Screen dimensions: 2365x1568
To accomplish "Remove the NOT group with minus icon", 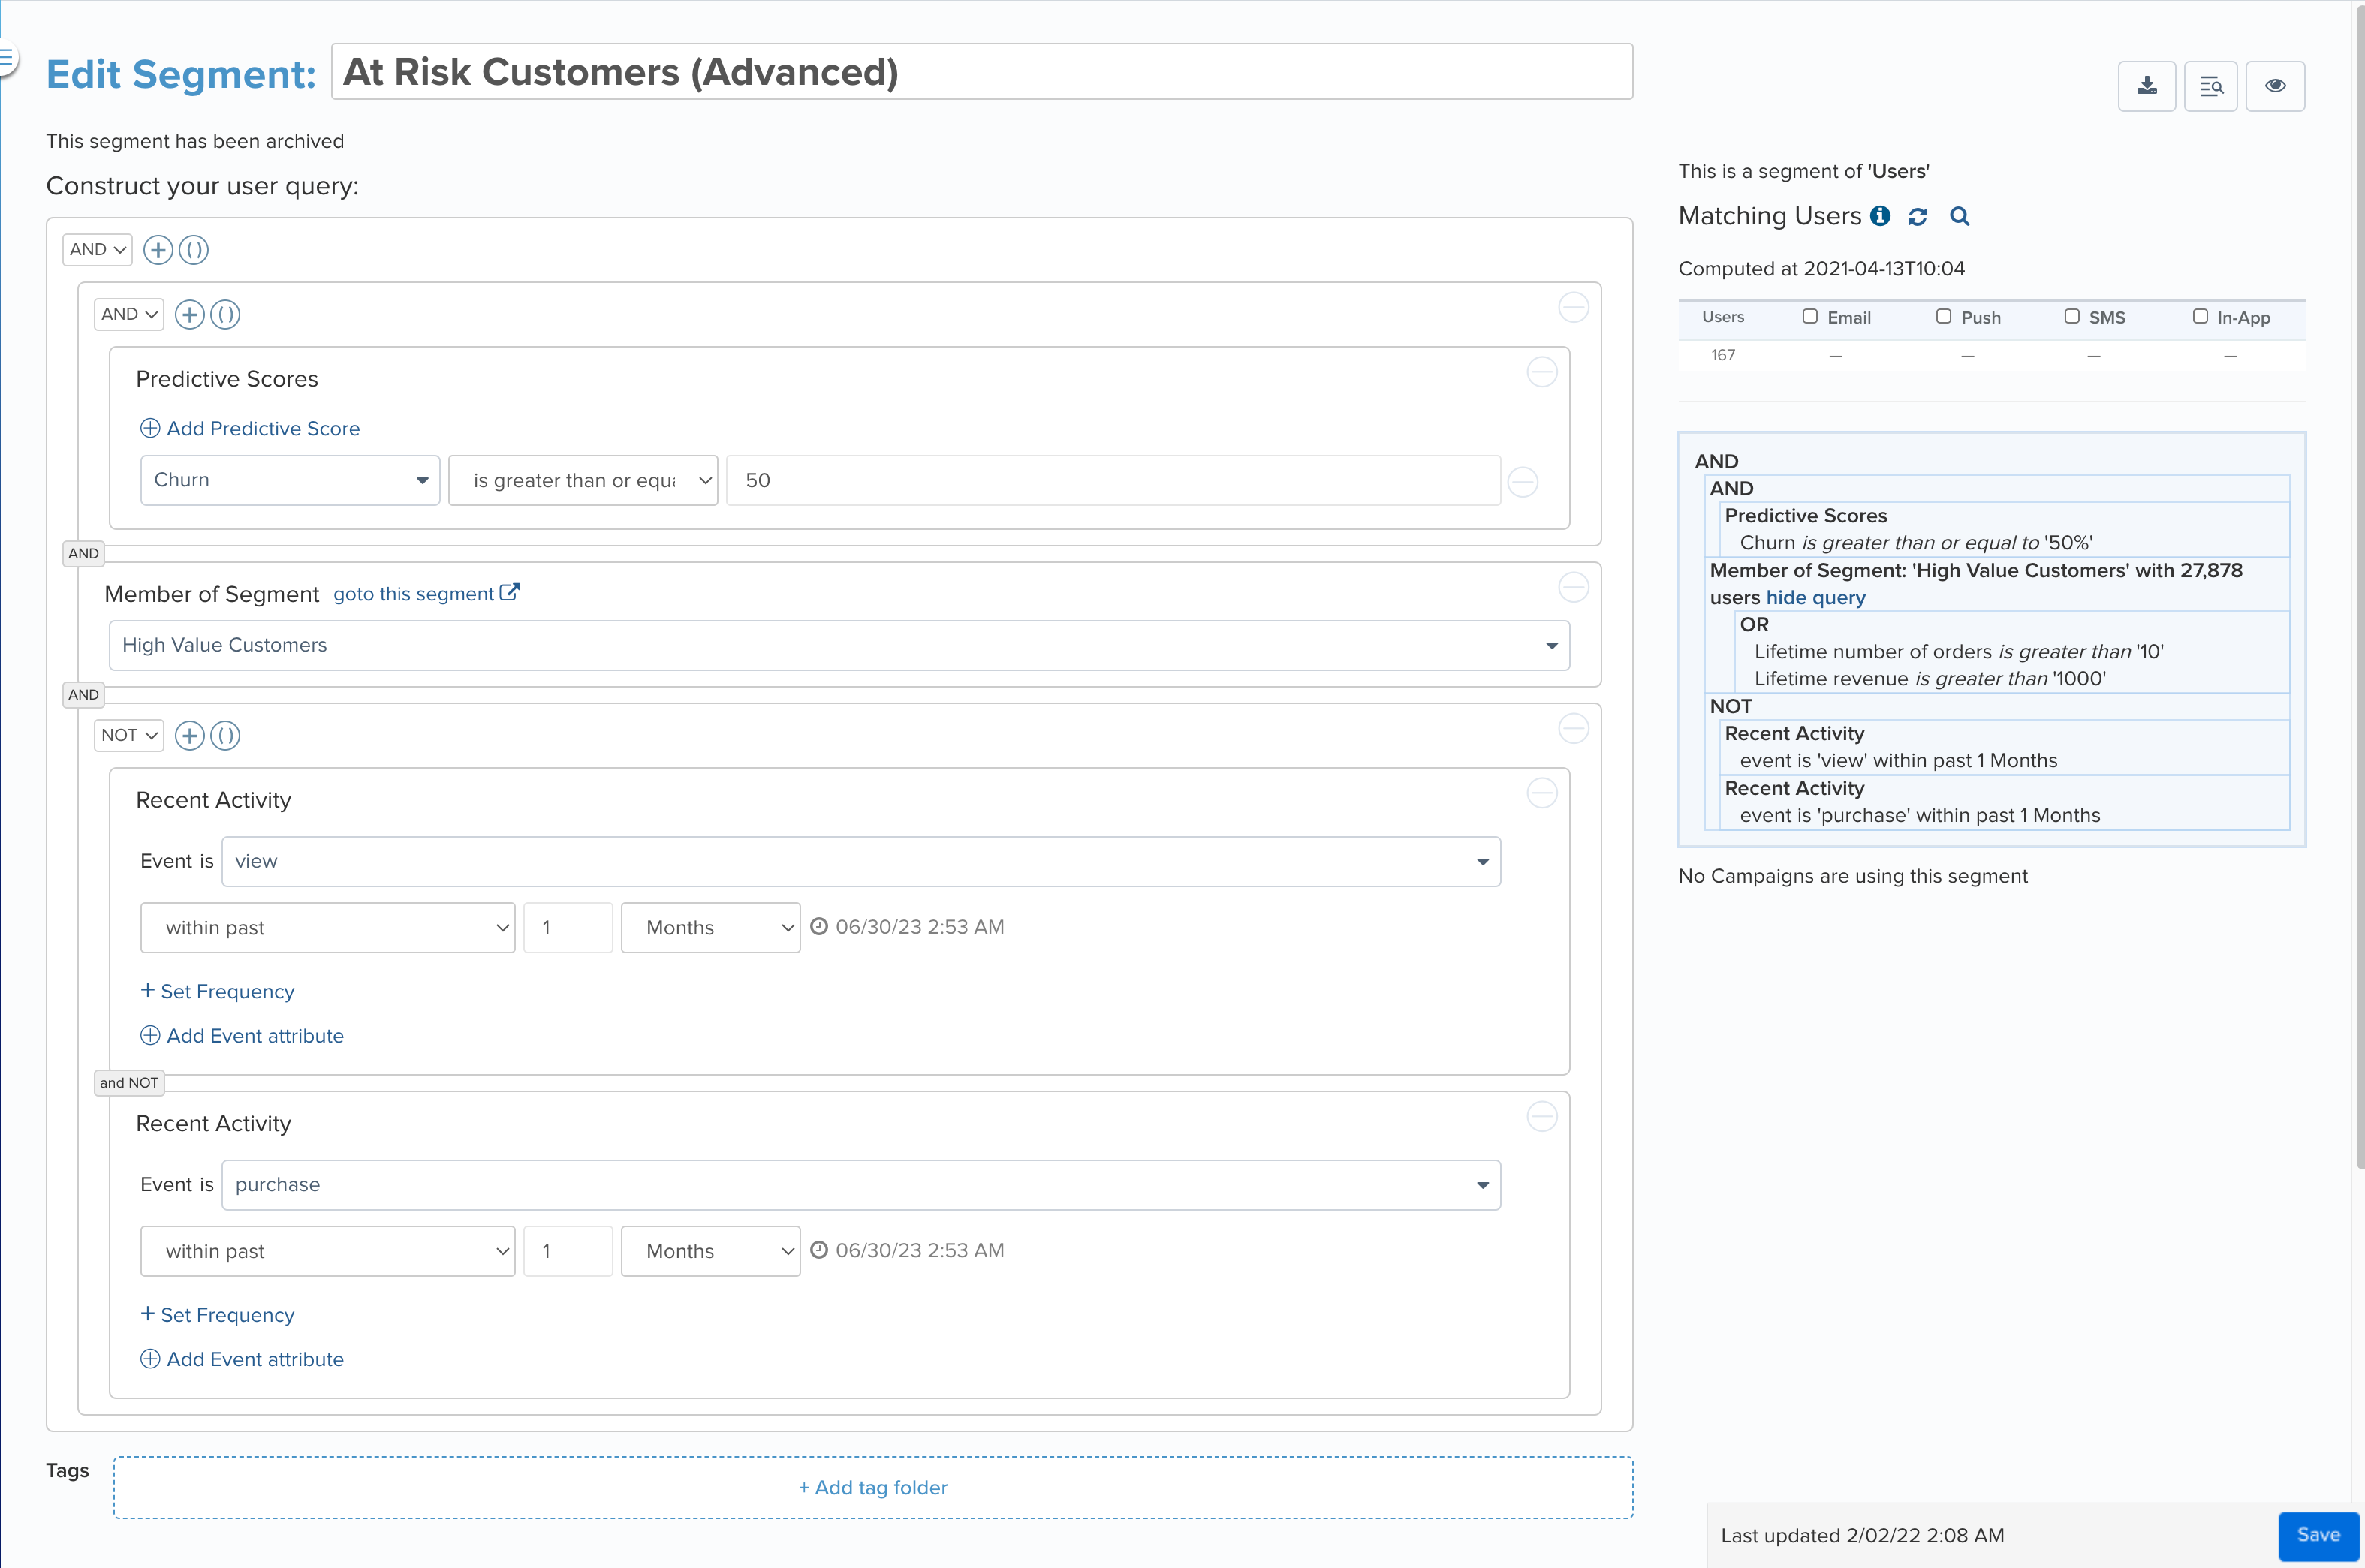I will coord(1573,728).
